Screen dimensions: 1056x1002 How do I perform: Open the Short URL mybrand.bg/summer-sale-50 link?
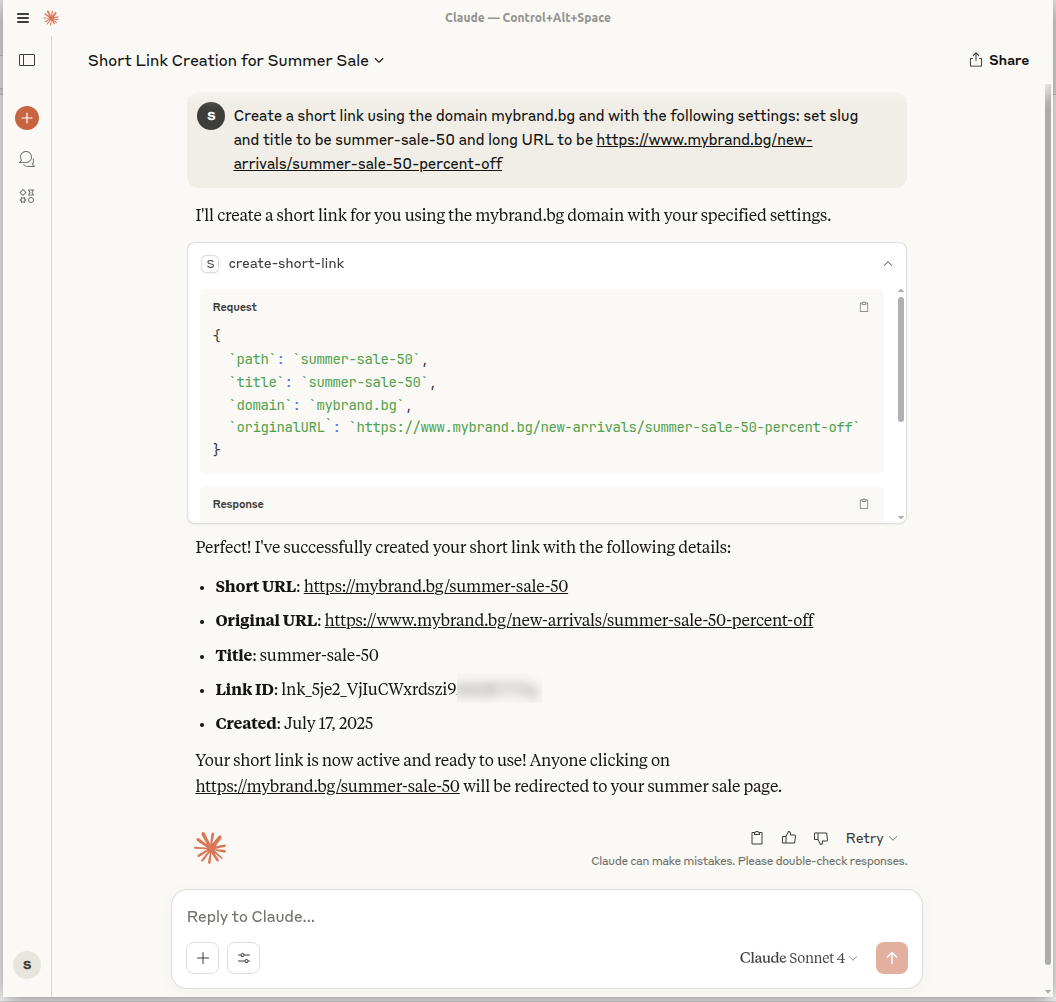pos(435,586)
